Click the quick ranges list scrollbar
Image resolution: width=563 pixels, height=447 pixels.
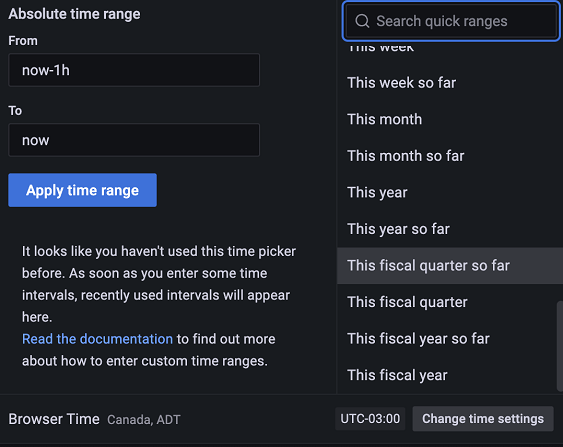coord(560,346)
